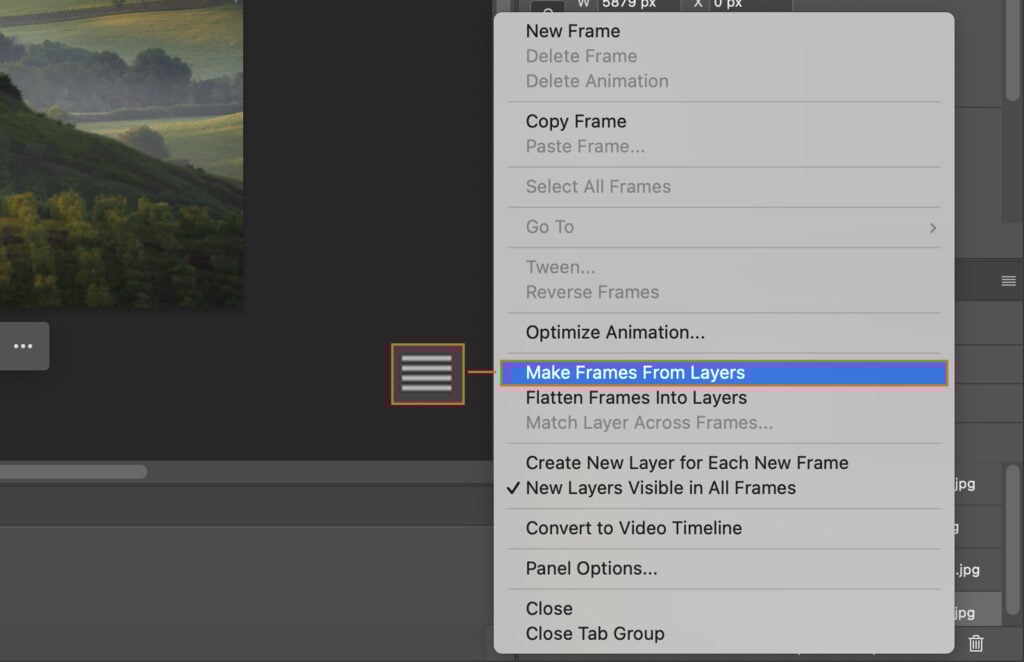Open the highlighted Timeline panel menu icon
This screenshot has width=1024, height=662.
(x=427, y=374)
